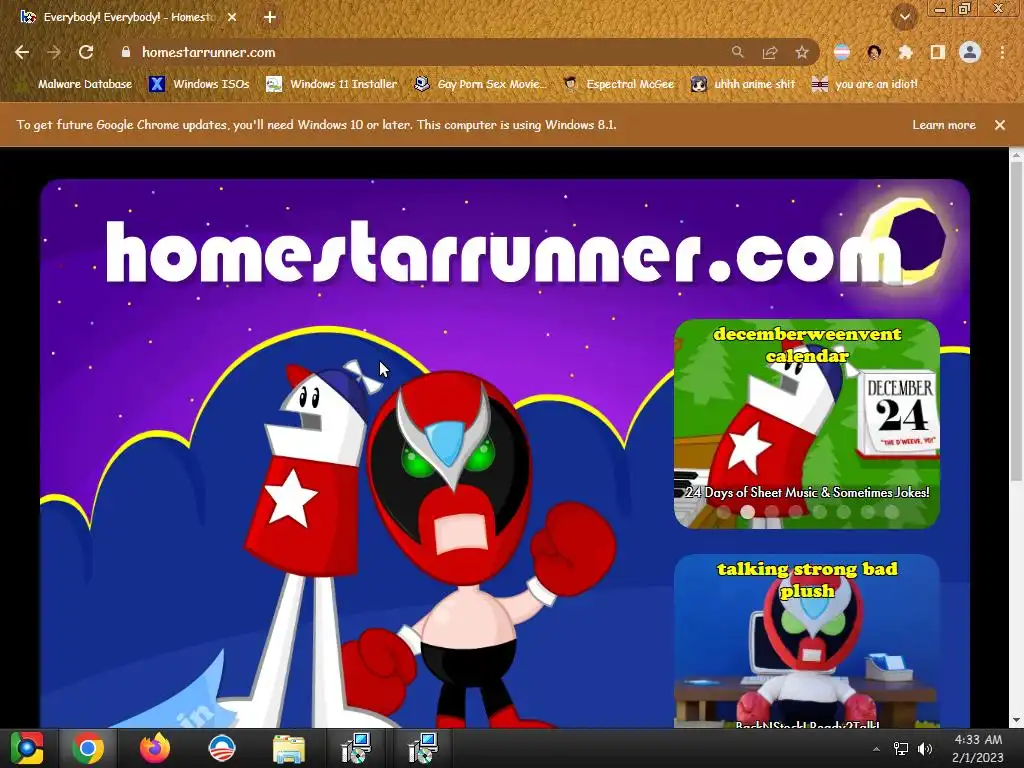The height and width of the screenshot is (768, 1024).
Task: Open the volume speaker tray icon
Action: pyautogui.click(x=925, y=749)
